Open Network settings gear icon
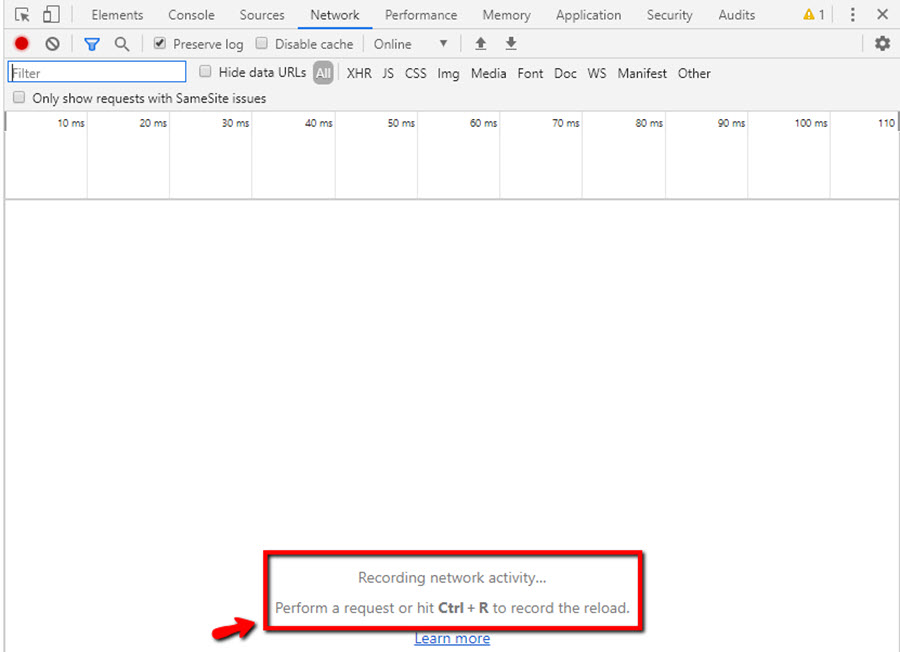 point(882,44)
